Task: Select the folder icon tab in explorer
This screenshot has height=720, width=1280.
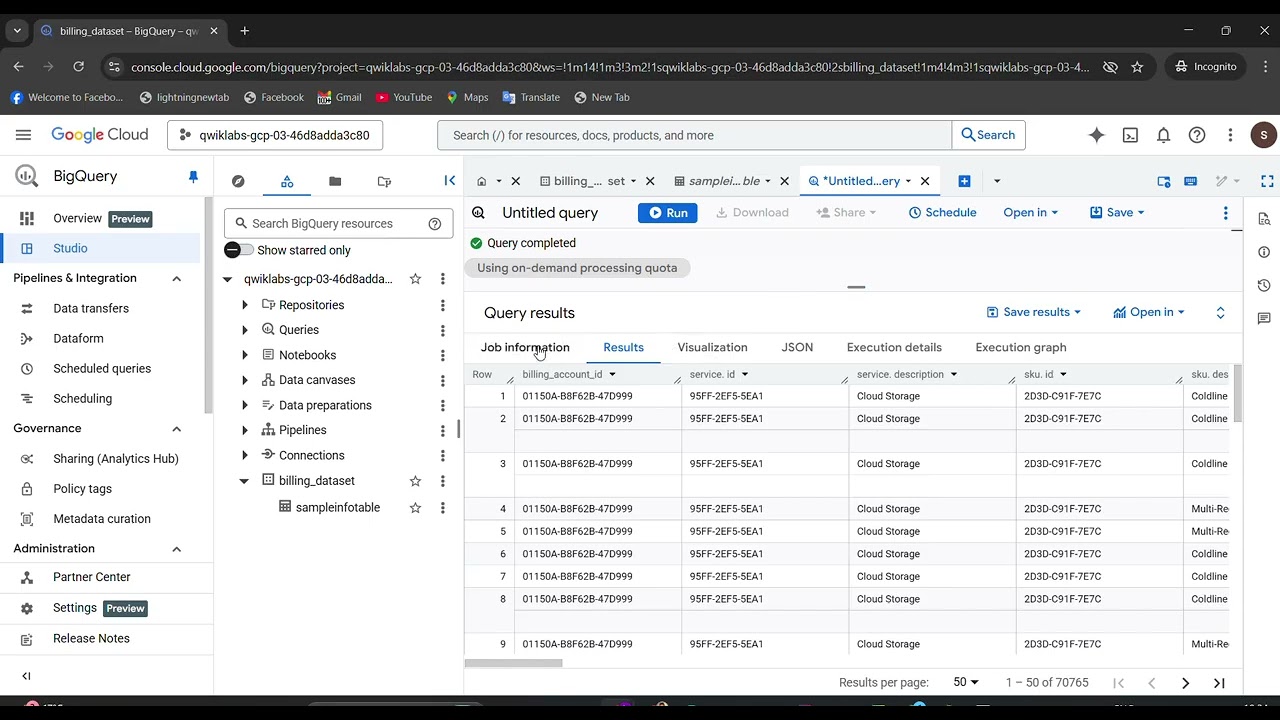Action: point(335,181)
